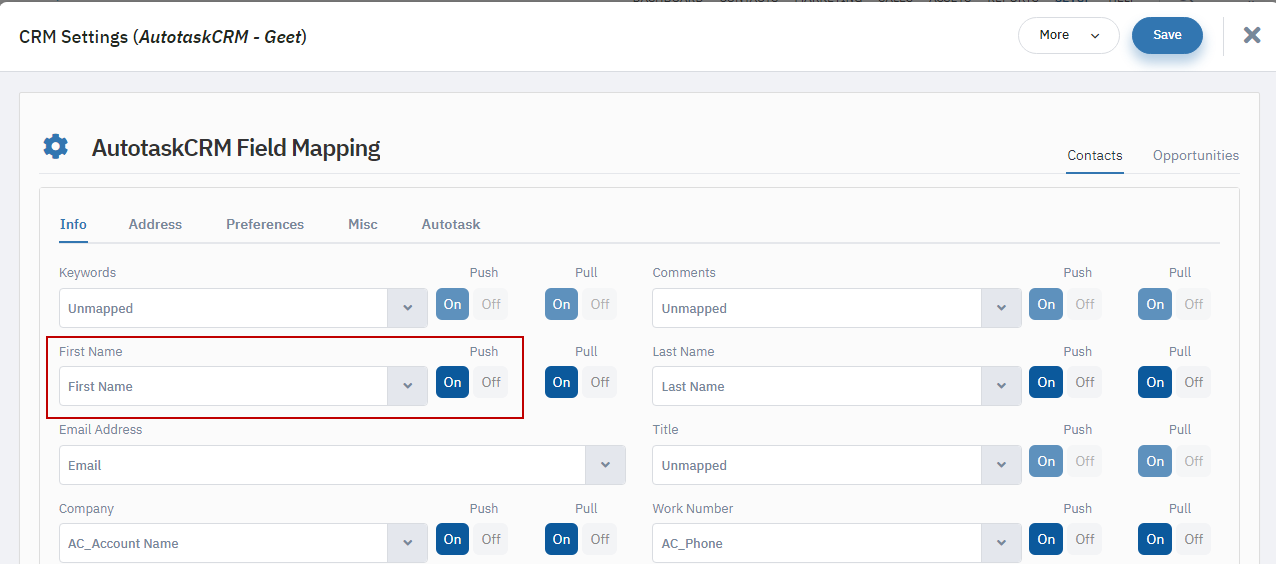
Task: Turn Last Name Push Off
Action: click(x=1085, y=382)
